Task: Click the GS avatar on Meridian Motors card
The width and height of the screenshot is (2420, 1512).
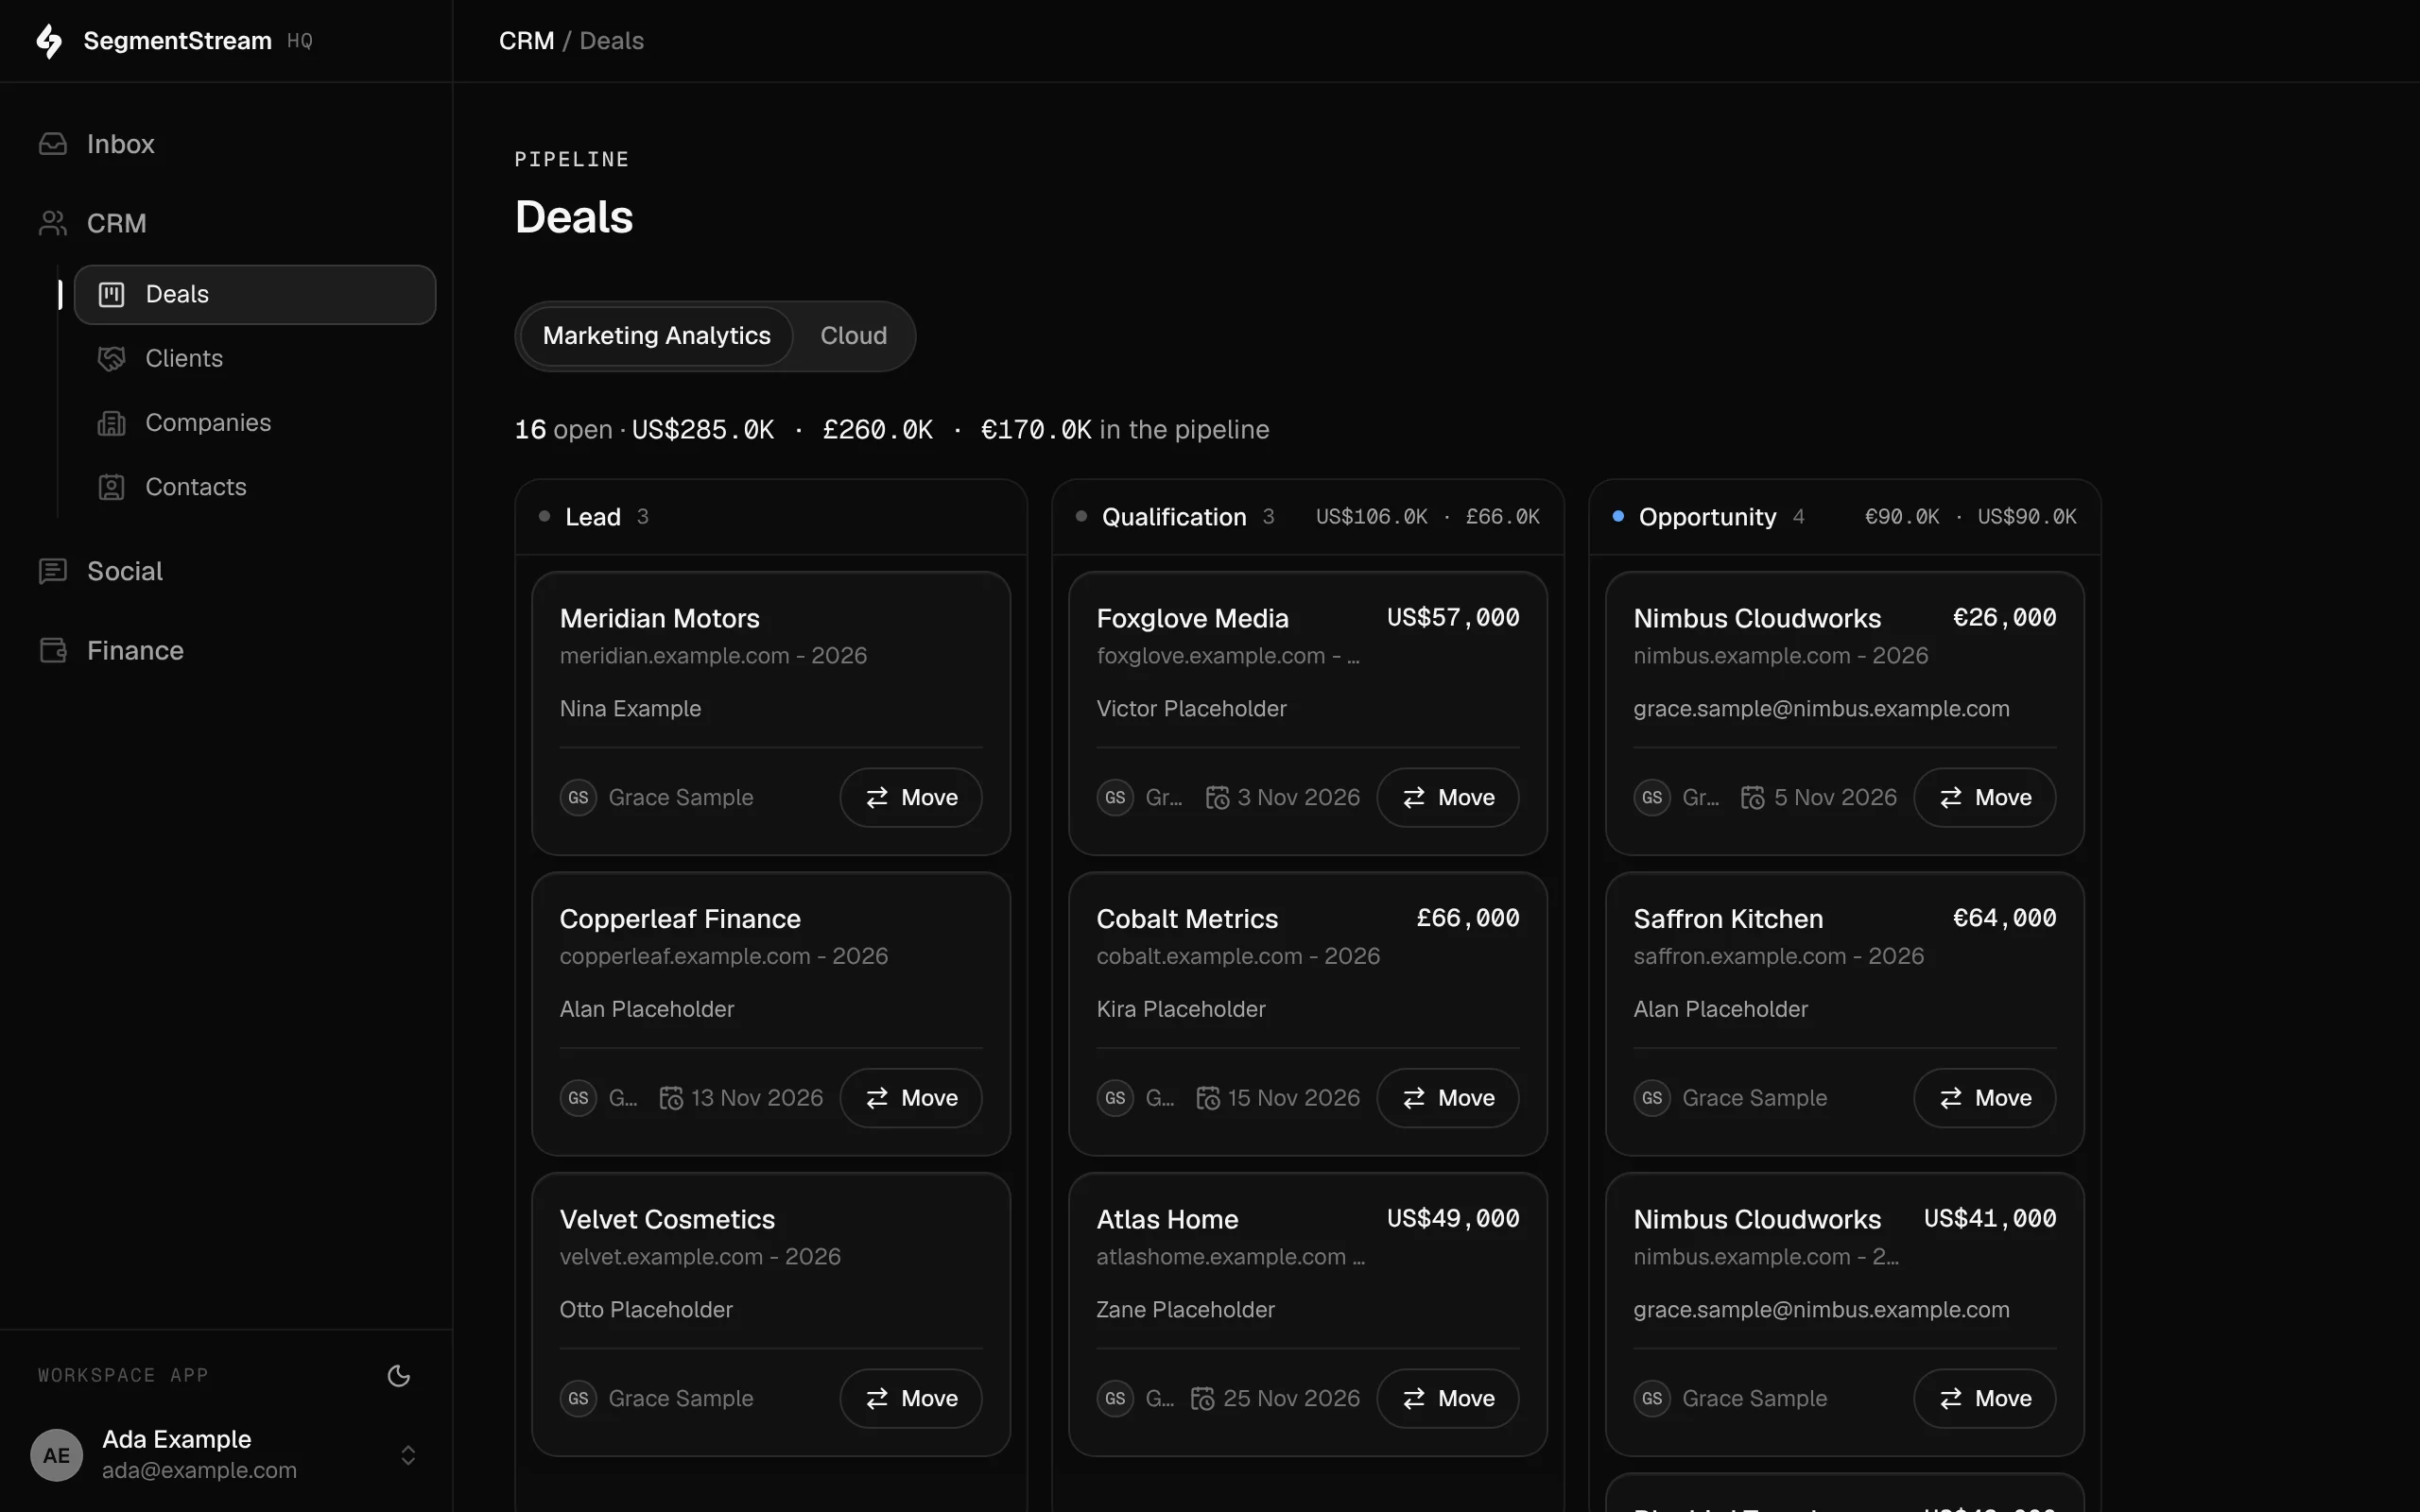Action: point(578,797)
